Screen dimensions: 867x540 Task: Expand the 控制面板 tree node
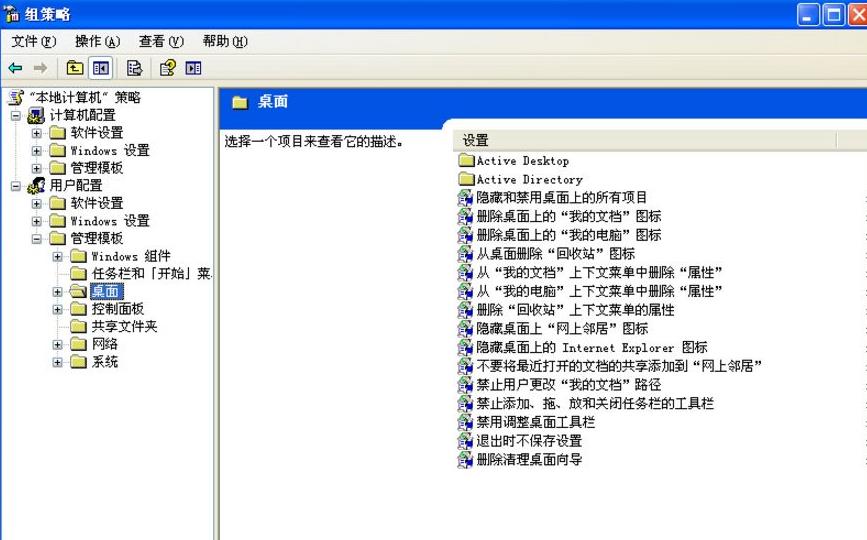coord(57,309)
